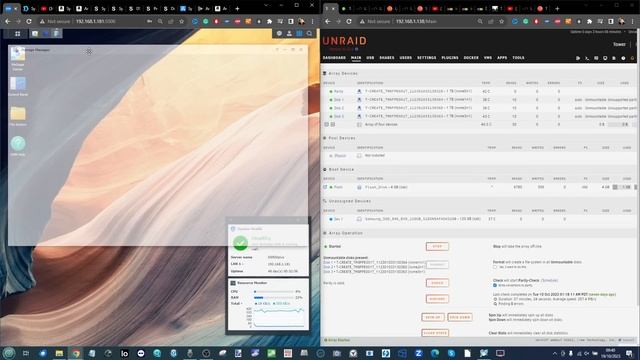The height and width of the screenshot is (360, 640).
Task: Click the Resource Monitor widget icon
Action: (x=233, y=283)
